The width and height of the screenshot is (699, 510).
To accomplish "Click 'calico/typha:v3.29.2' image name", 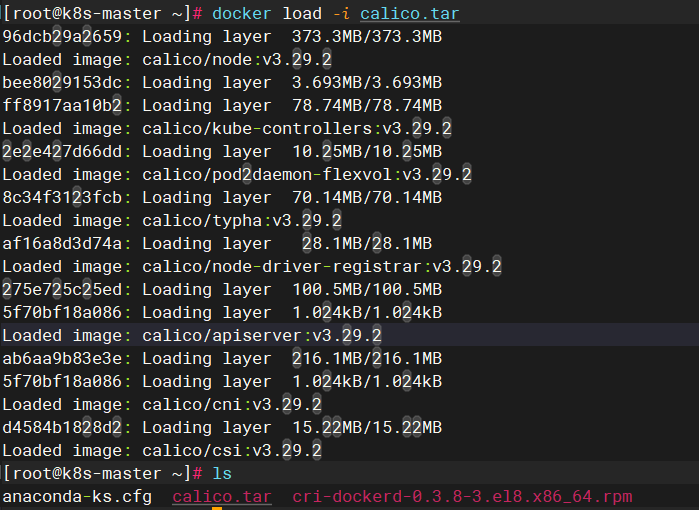I will point(242,221).
